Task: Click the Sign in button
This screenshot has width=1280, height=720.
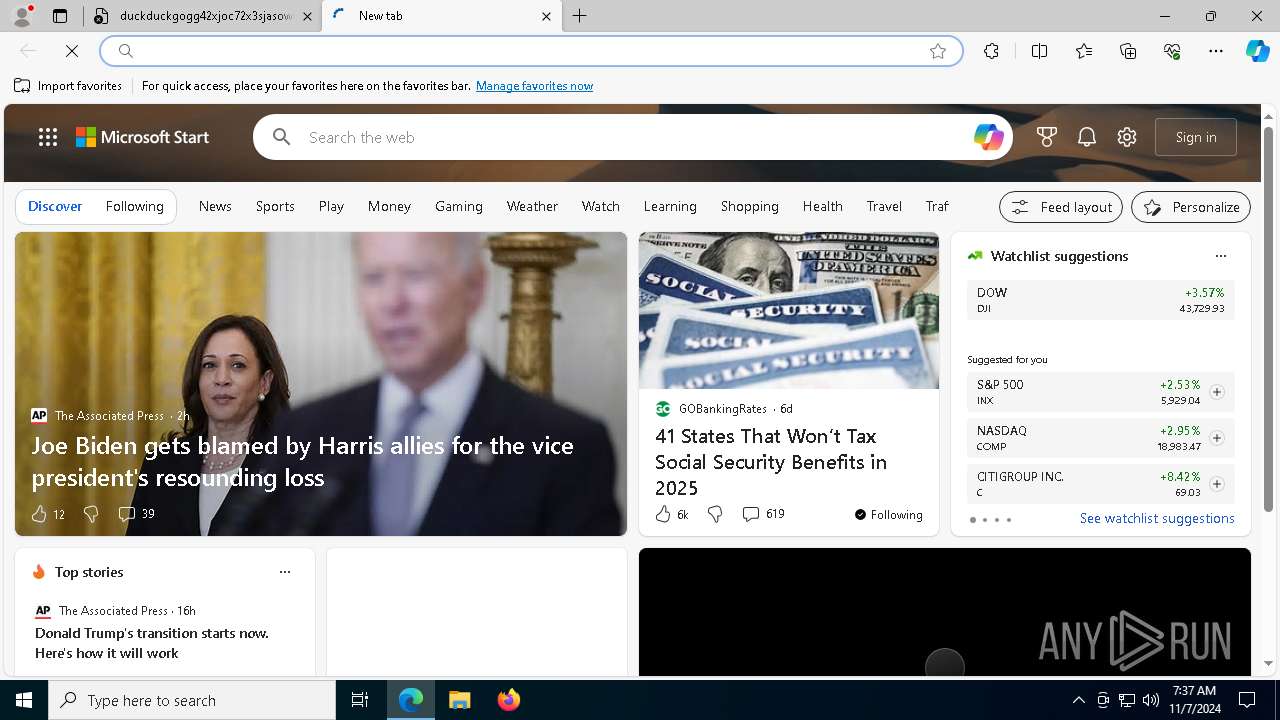Action: click(1196, 137)
